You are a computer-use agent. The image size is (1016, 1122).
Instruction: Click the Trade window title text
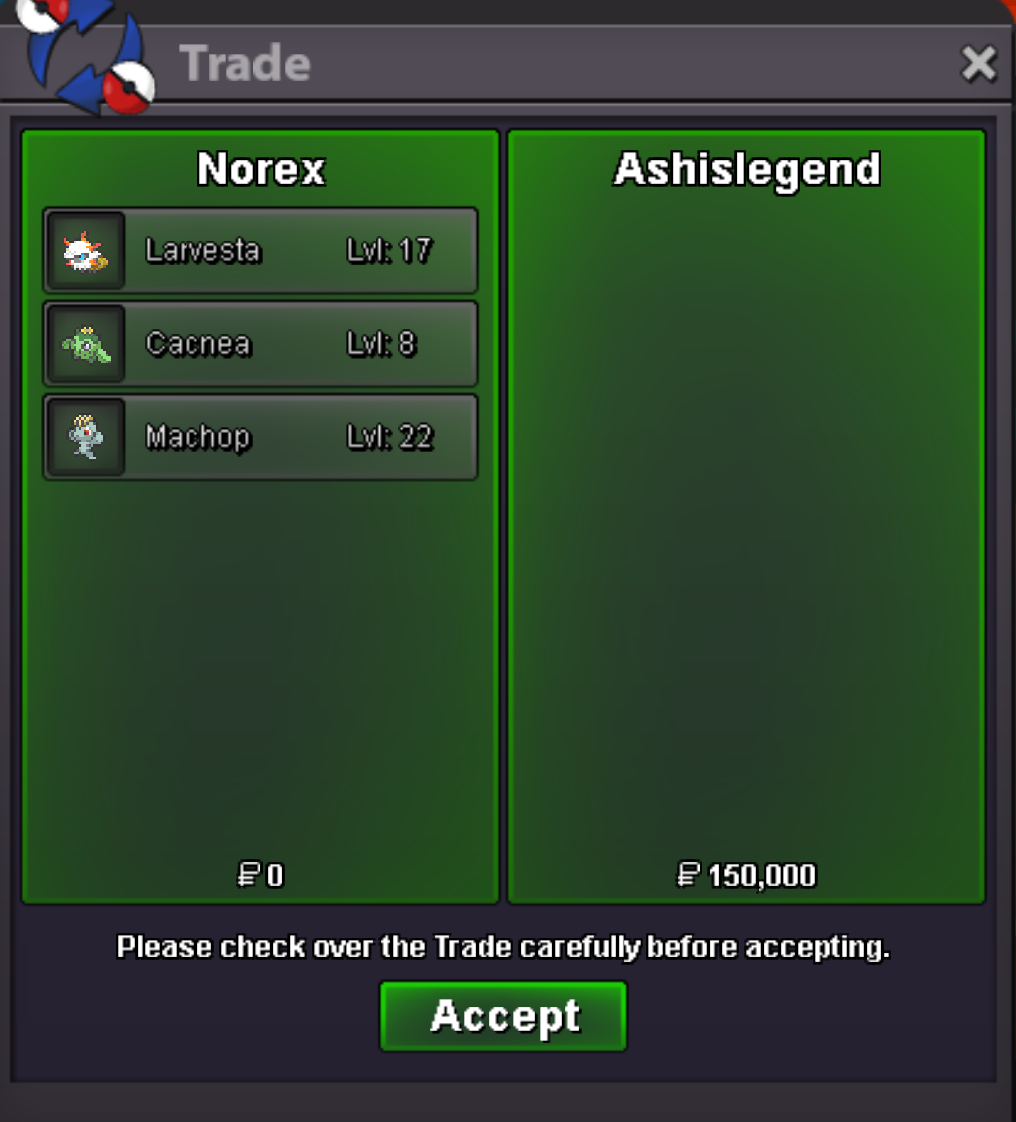click(x=245, y=64)
